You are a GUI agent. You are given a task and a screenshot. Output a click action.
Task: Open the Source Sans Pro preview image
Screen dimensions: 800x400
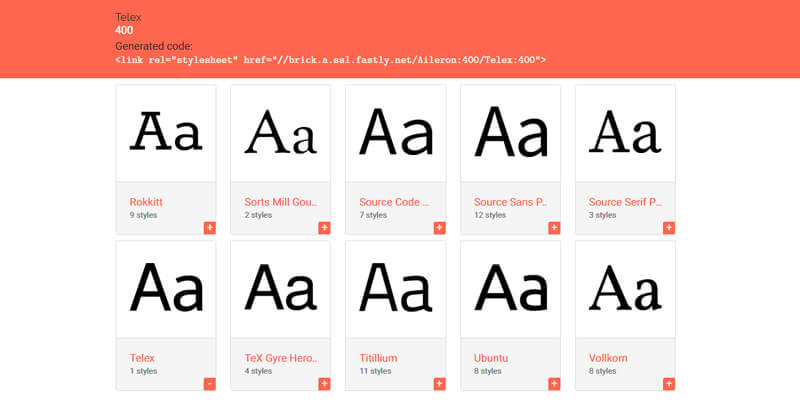pyautogui.click(x=510, y=133)
